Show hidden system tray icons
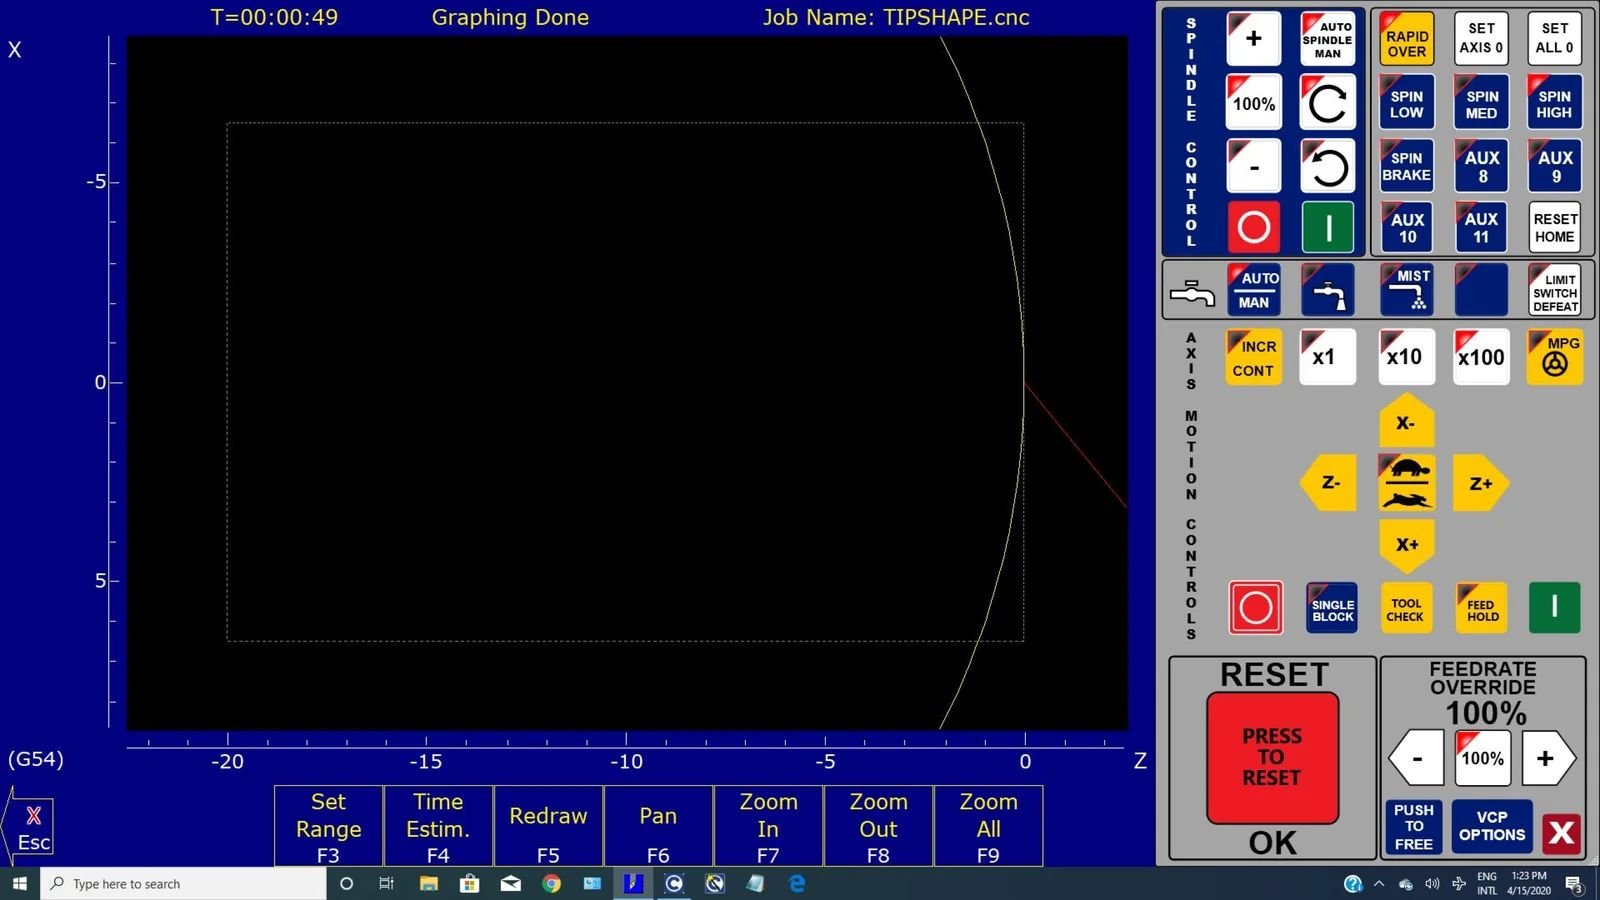Viewport: 1600px width, 900px height. (1379, 884)
